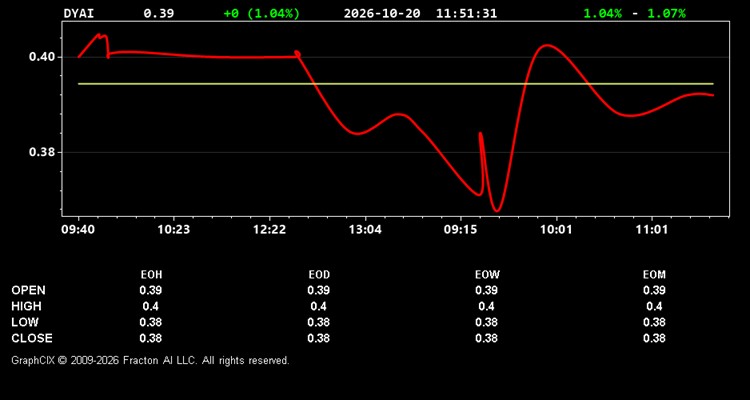The image size is (750, 400).
Task: Click the HIGH row label
Action: 26,306
